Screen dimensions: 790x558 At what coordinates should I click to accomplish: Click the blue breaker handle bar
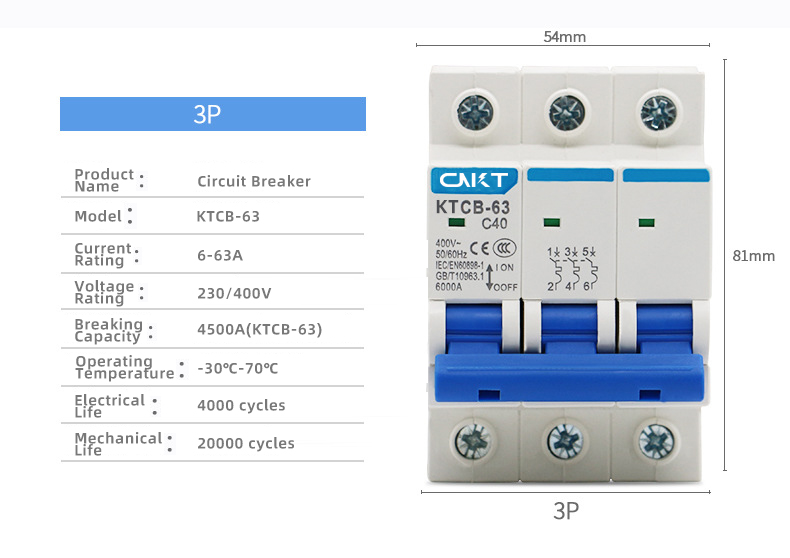pyautogui.click(x=569, y=378)
